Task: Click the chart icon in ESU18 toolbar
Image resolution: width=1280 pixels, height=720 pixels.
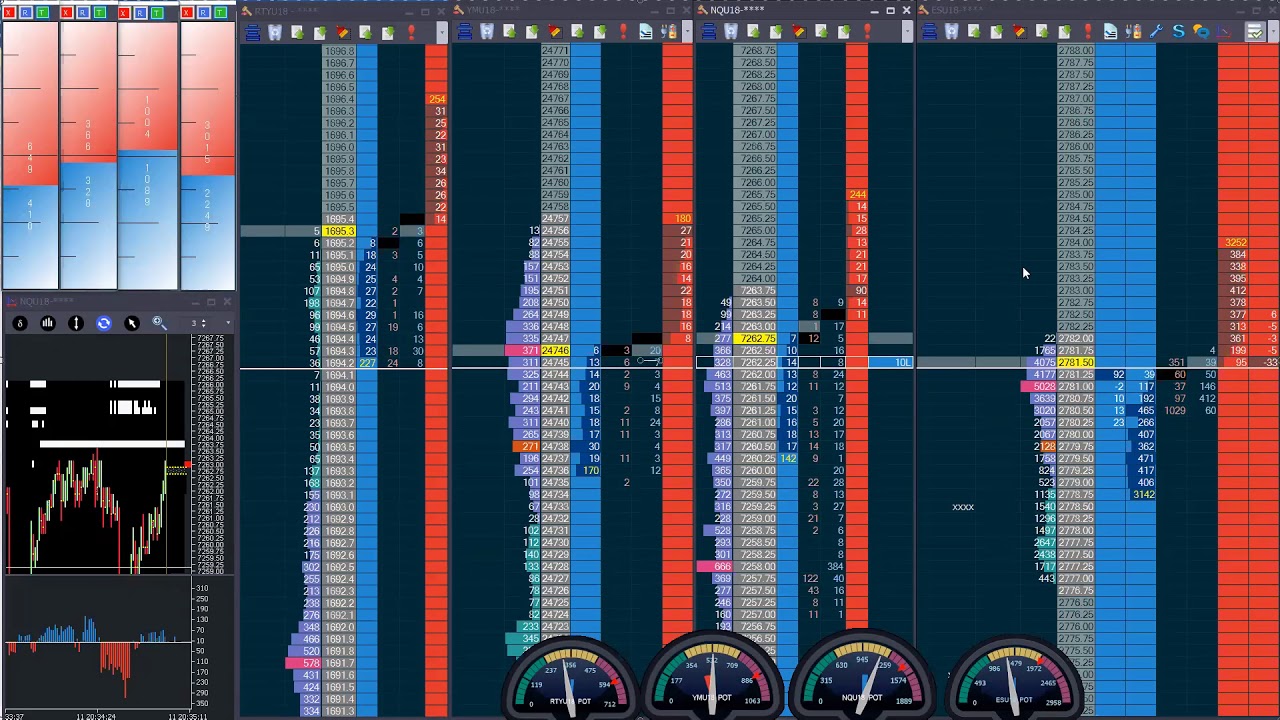Action: 1224,33
